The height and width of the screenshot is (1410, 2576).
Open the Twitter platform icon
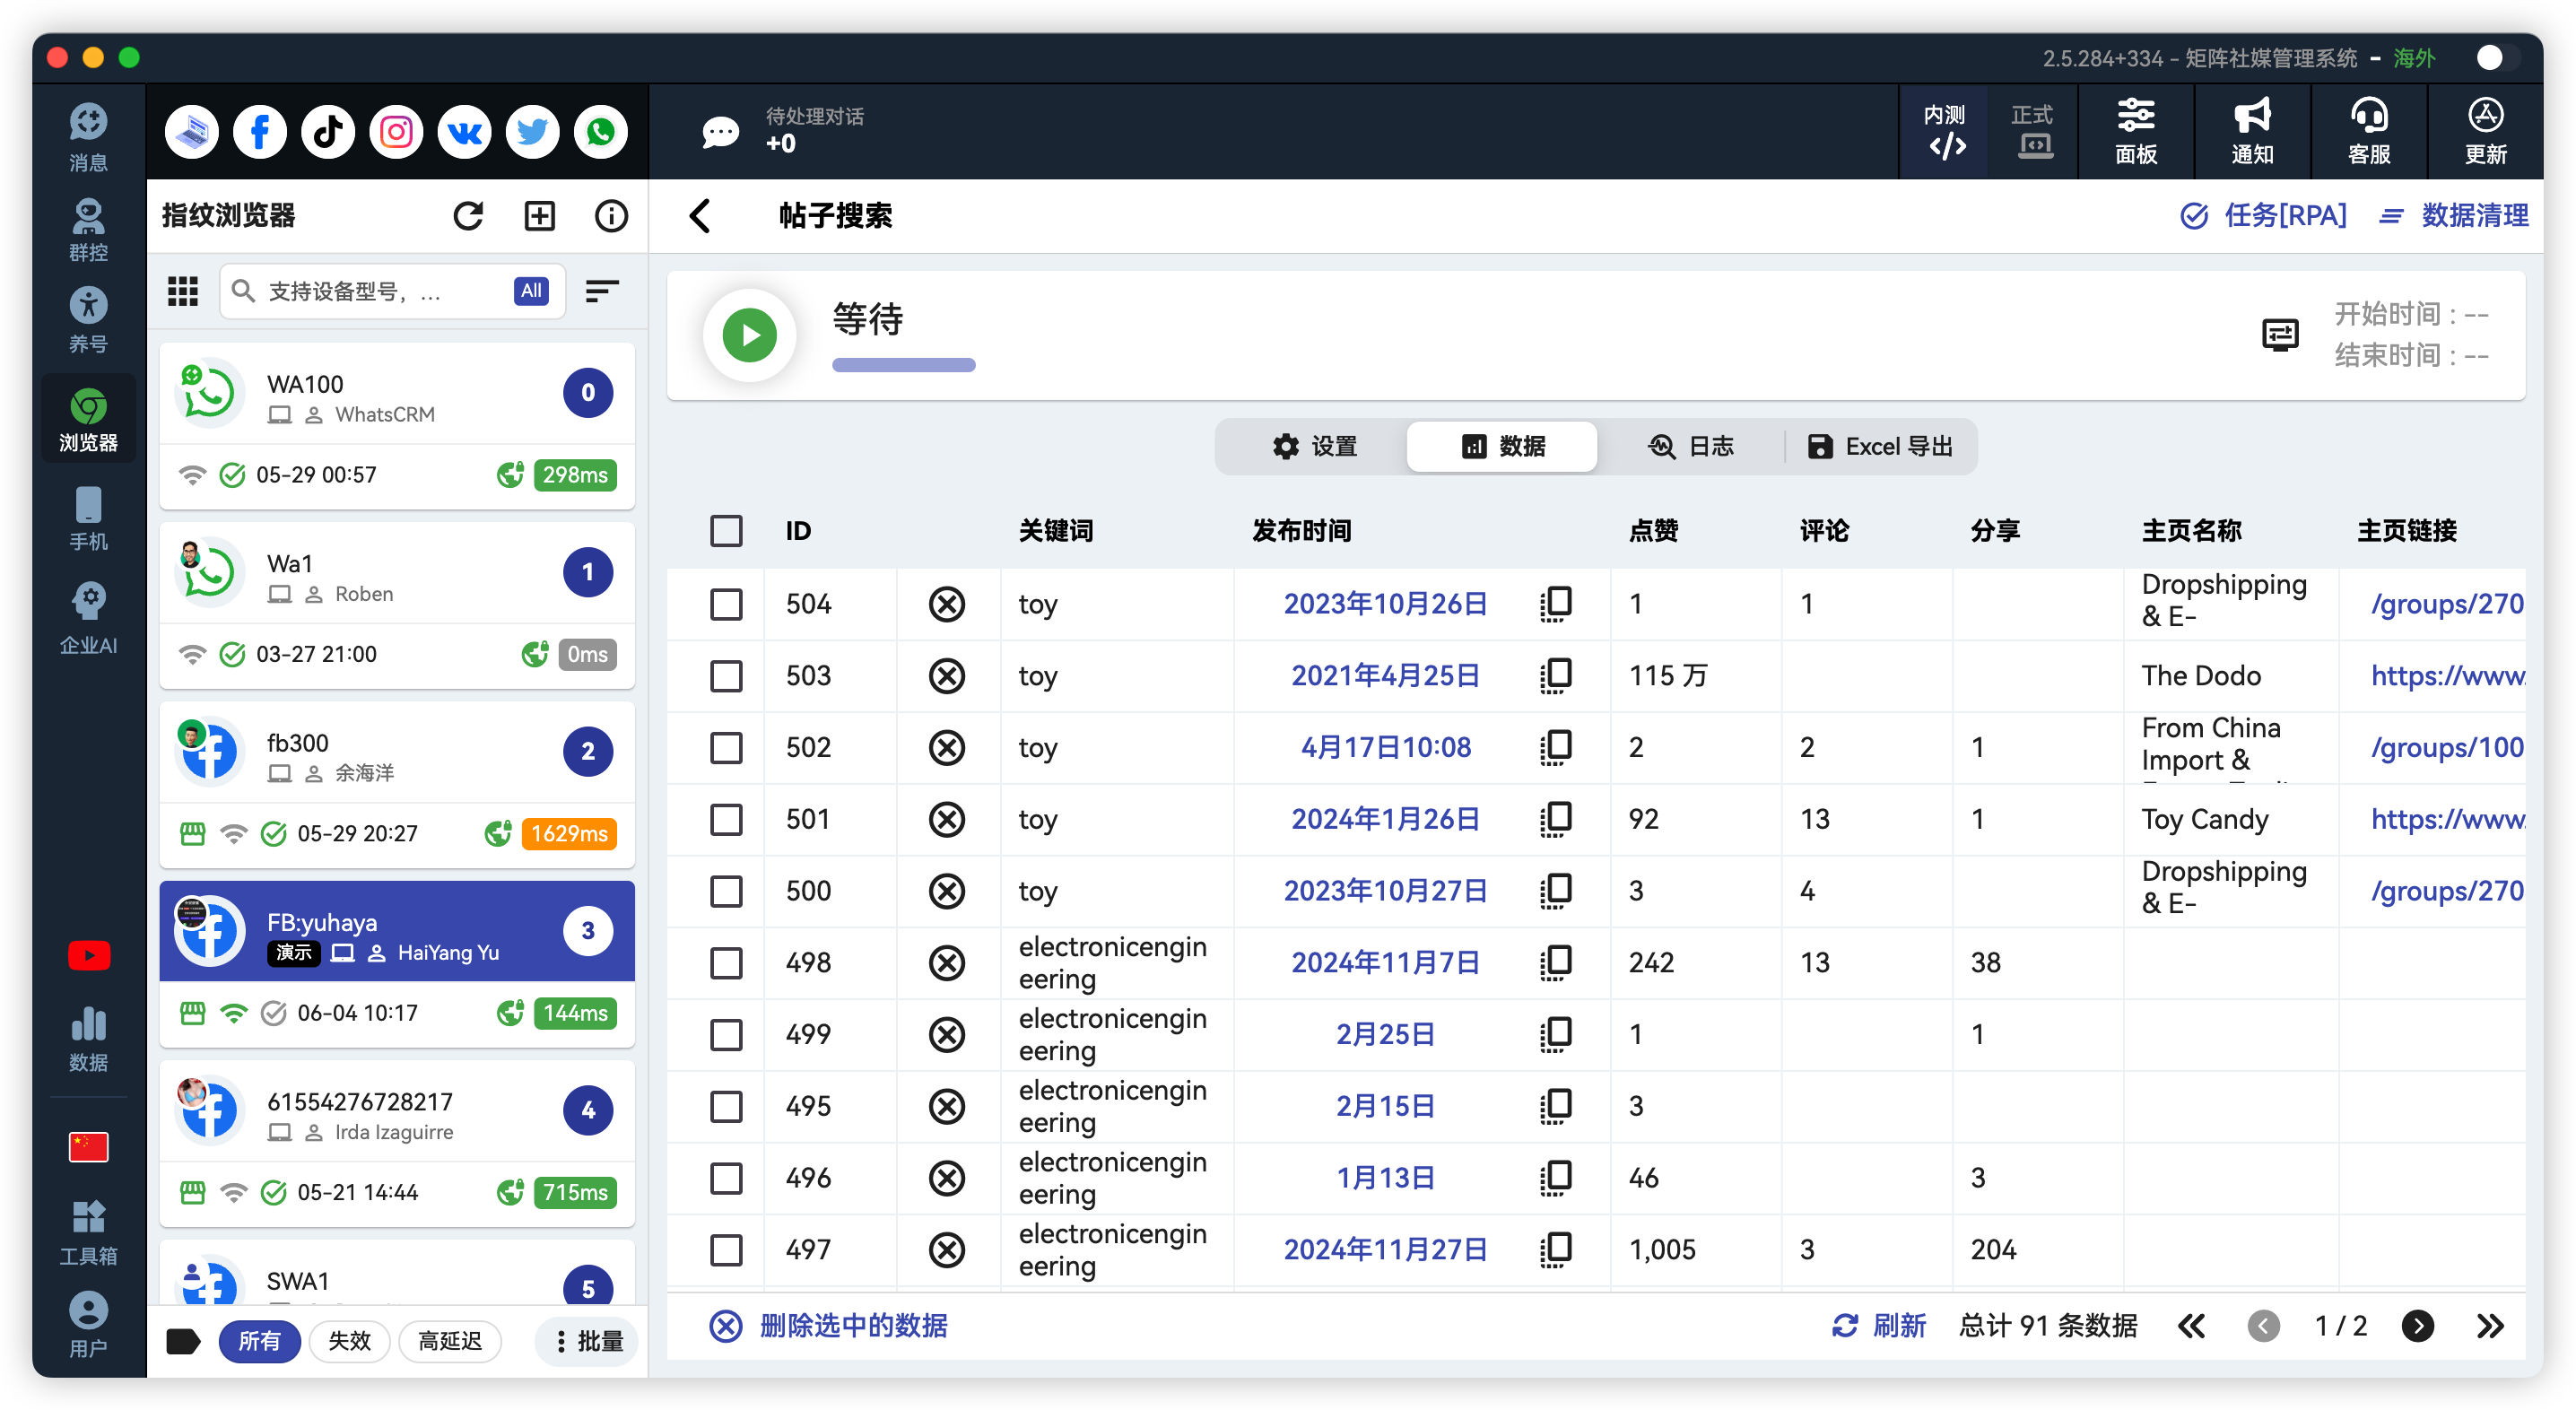coord(532,131)
